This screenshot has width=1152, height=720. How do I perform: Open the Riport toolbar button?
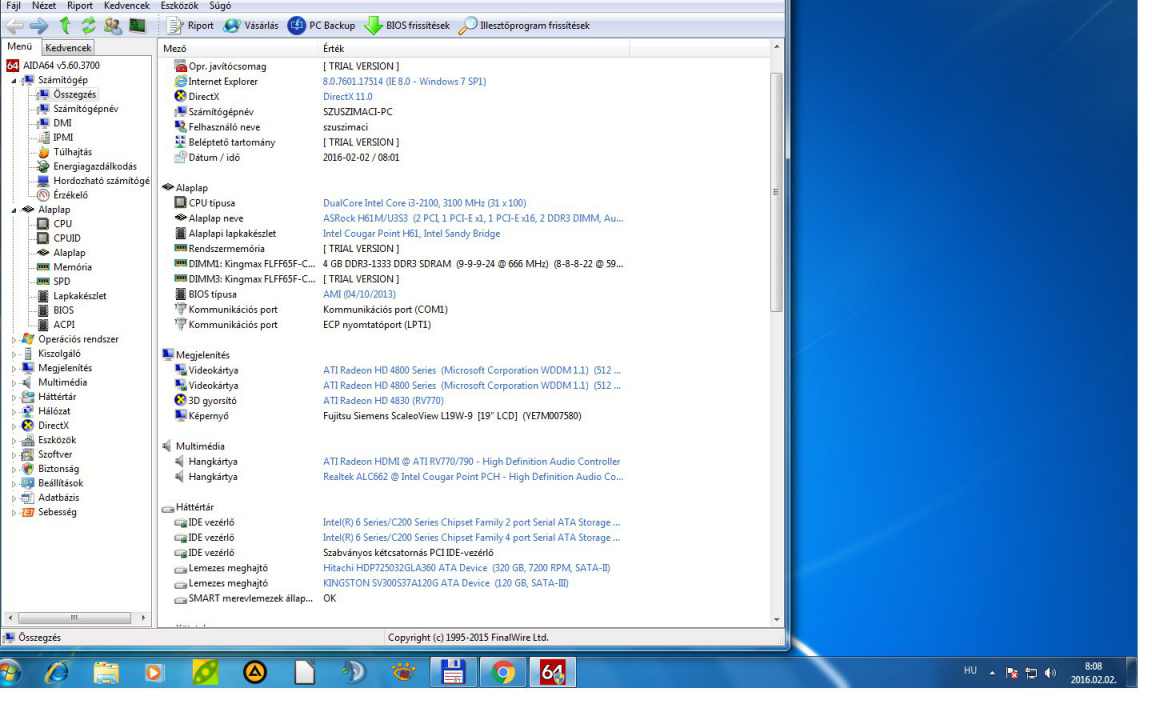pyautogui.click(x=190, y=26)
